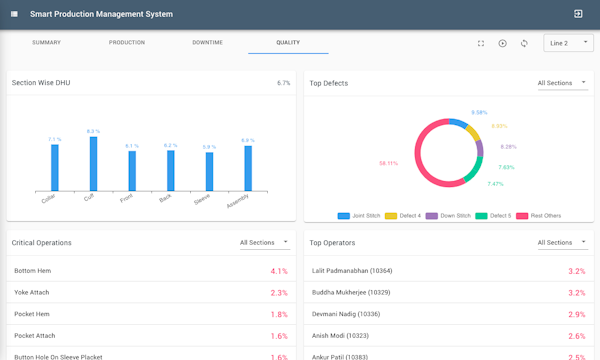Viewport: 600px width, 360px height.
Task: Select operator Ankur Patil (10383)
Action: click(449, 354)
